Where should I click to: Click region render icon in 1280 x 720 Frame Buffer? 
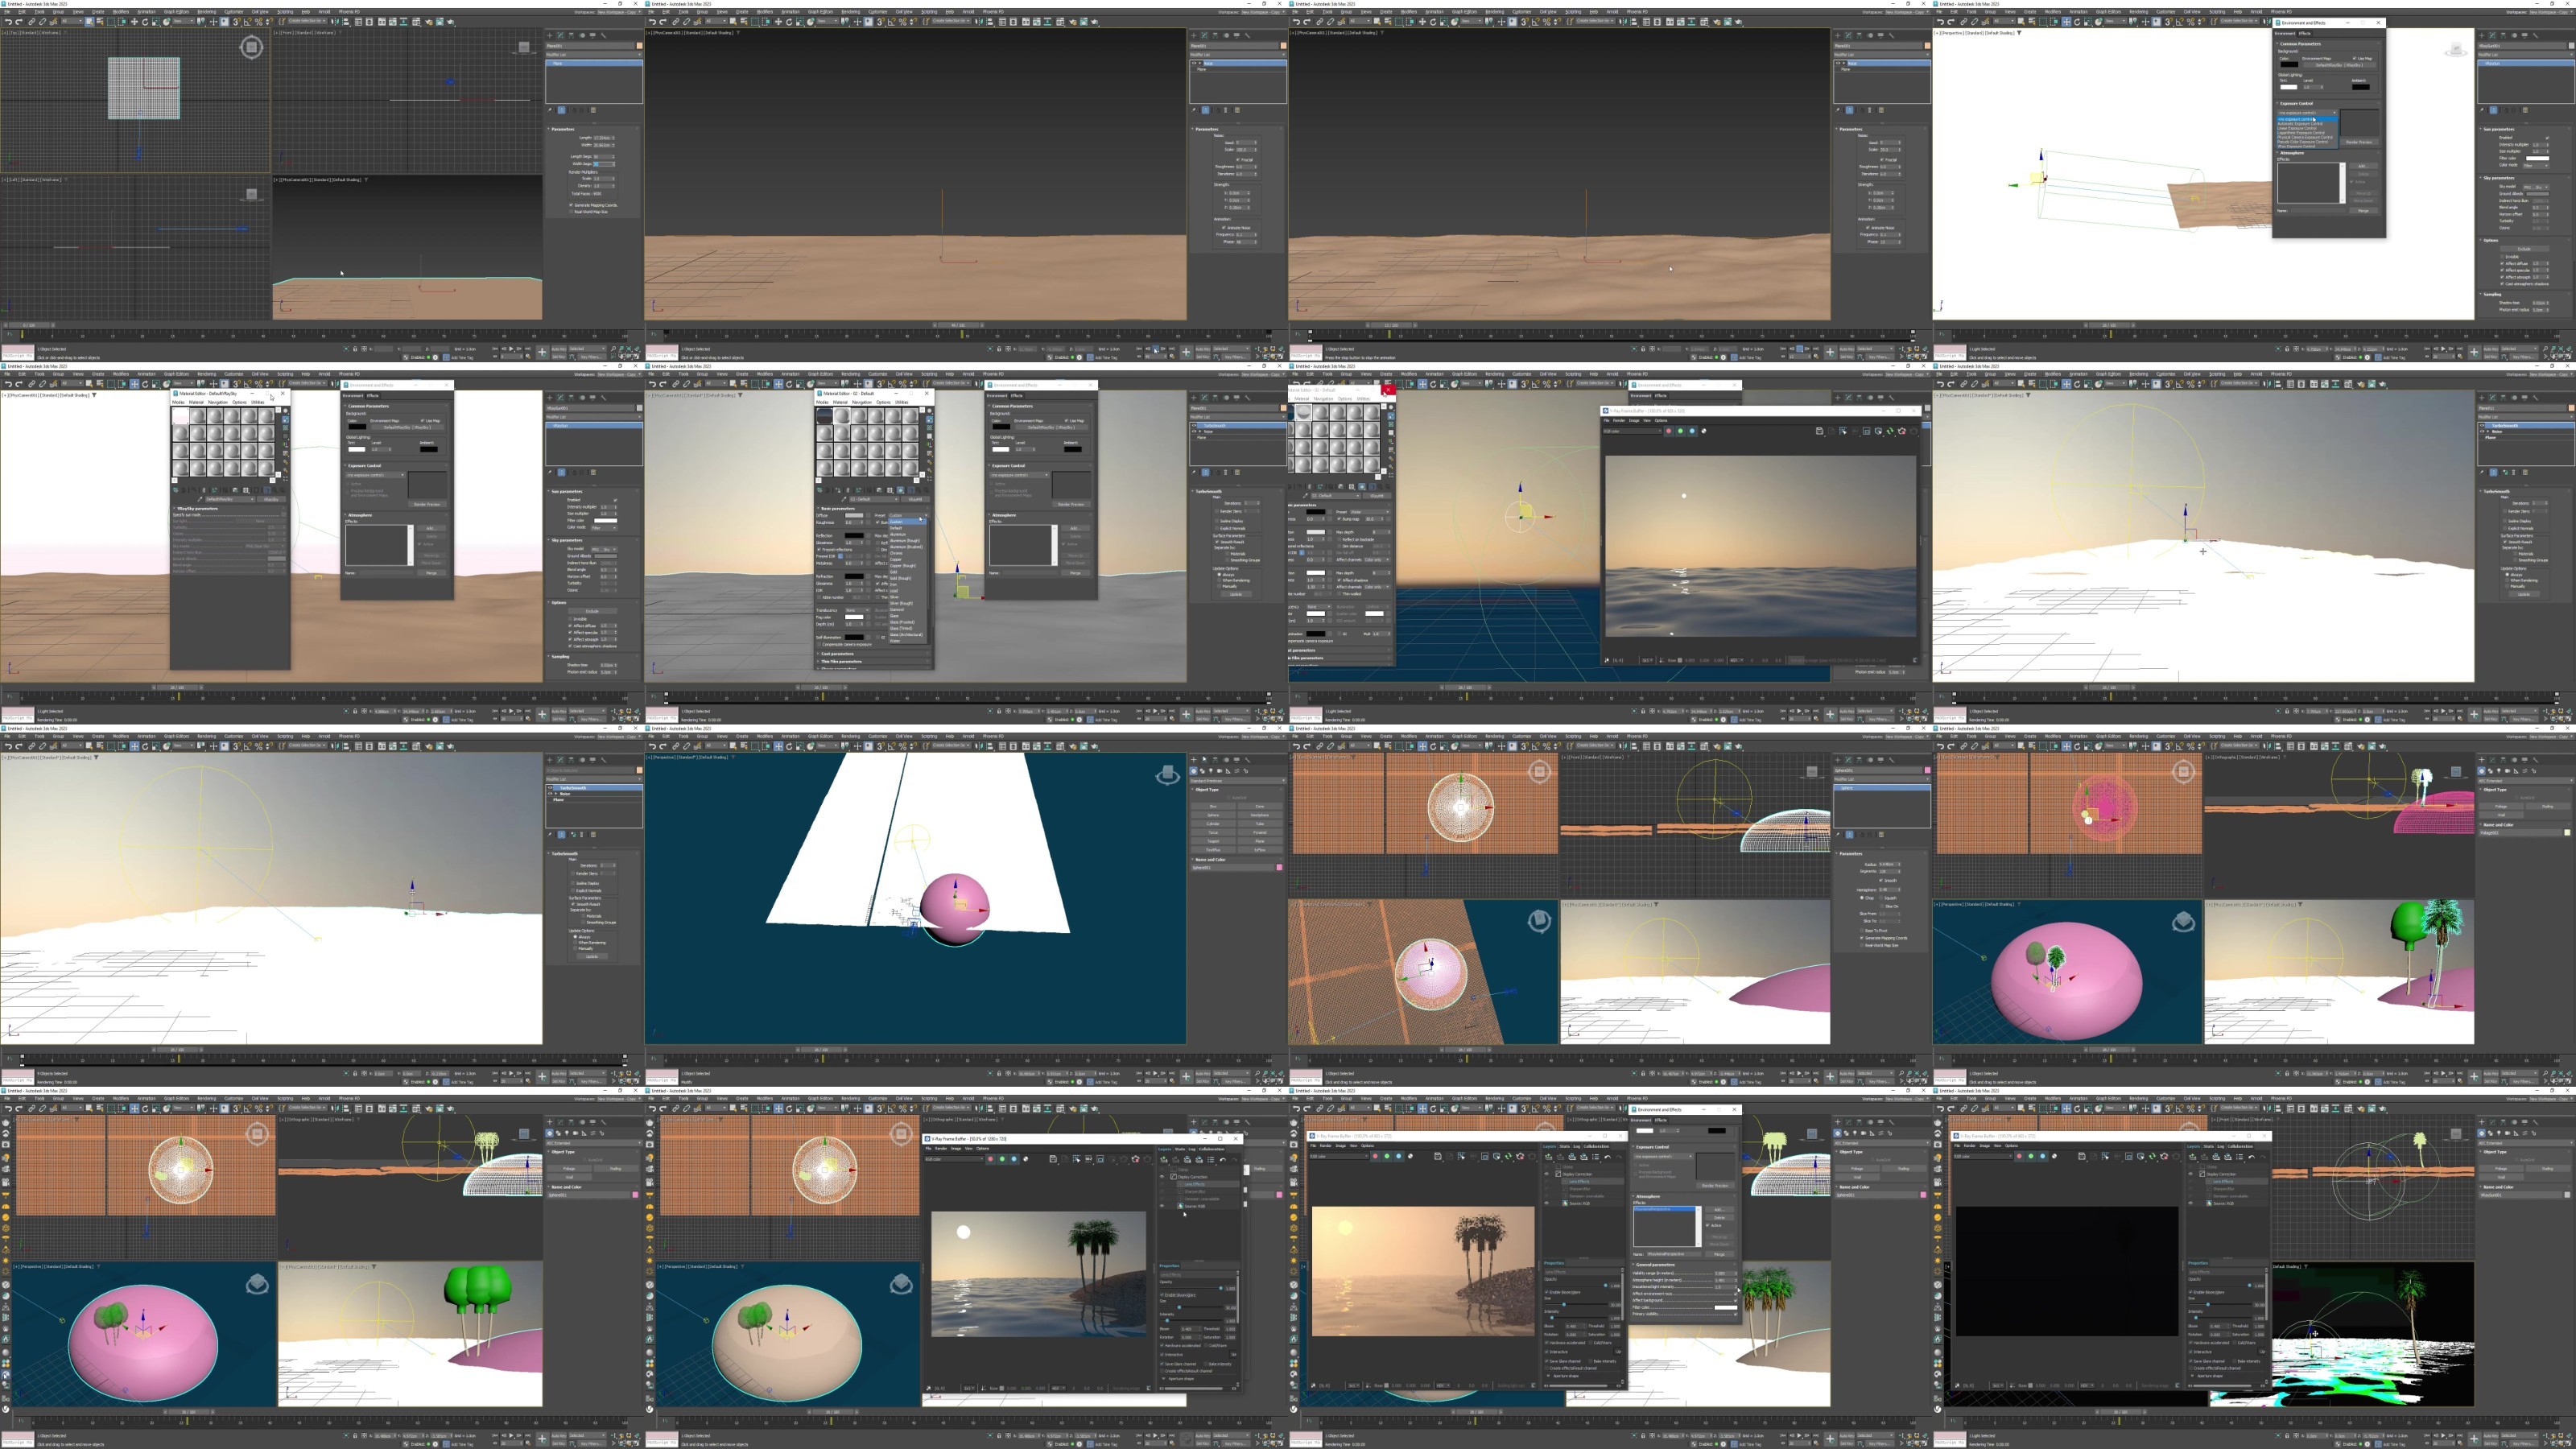(1101, 1160)
